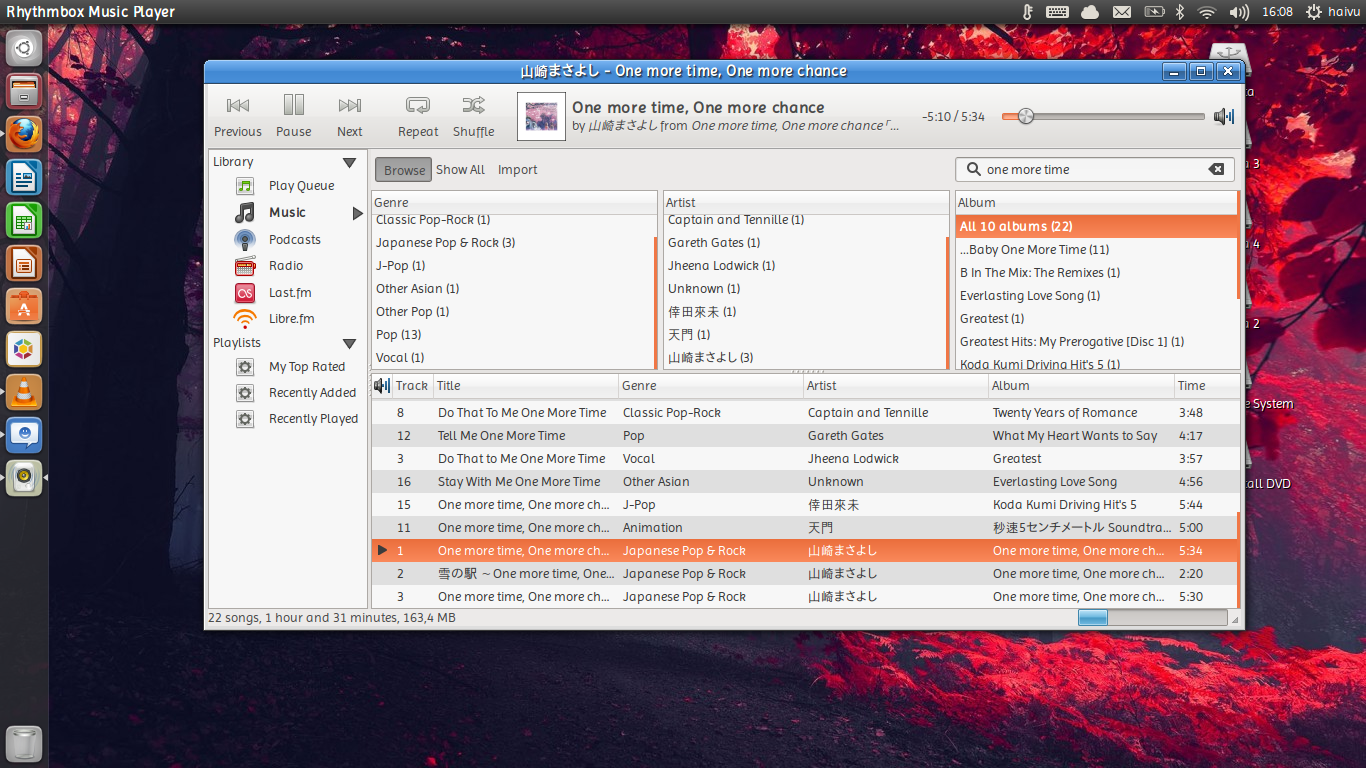Select track 2 lasting 2:20
This screenshot has height=768, width=1366.
click(805, 574)
